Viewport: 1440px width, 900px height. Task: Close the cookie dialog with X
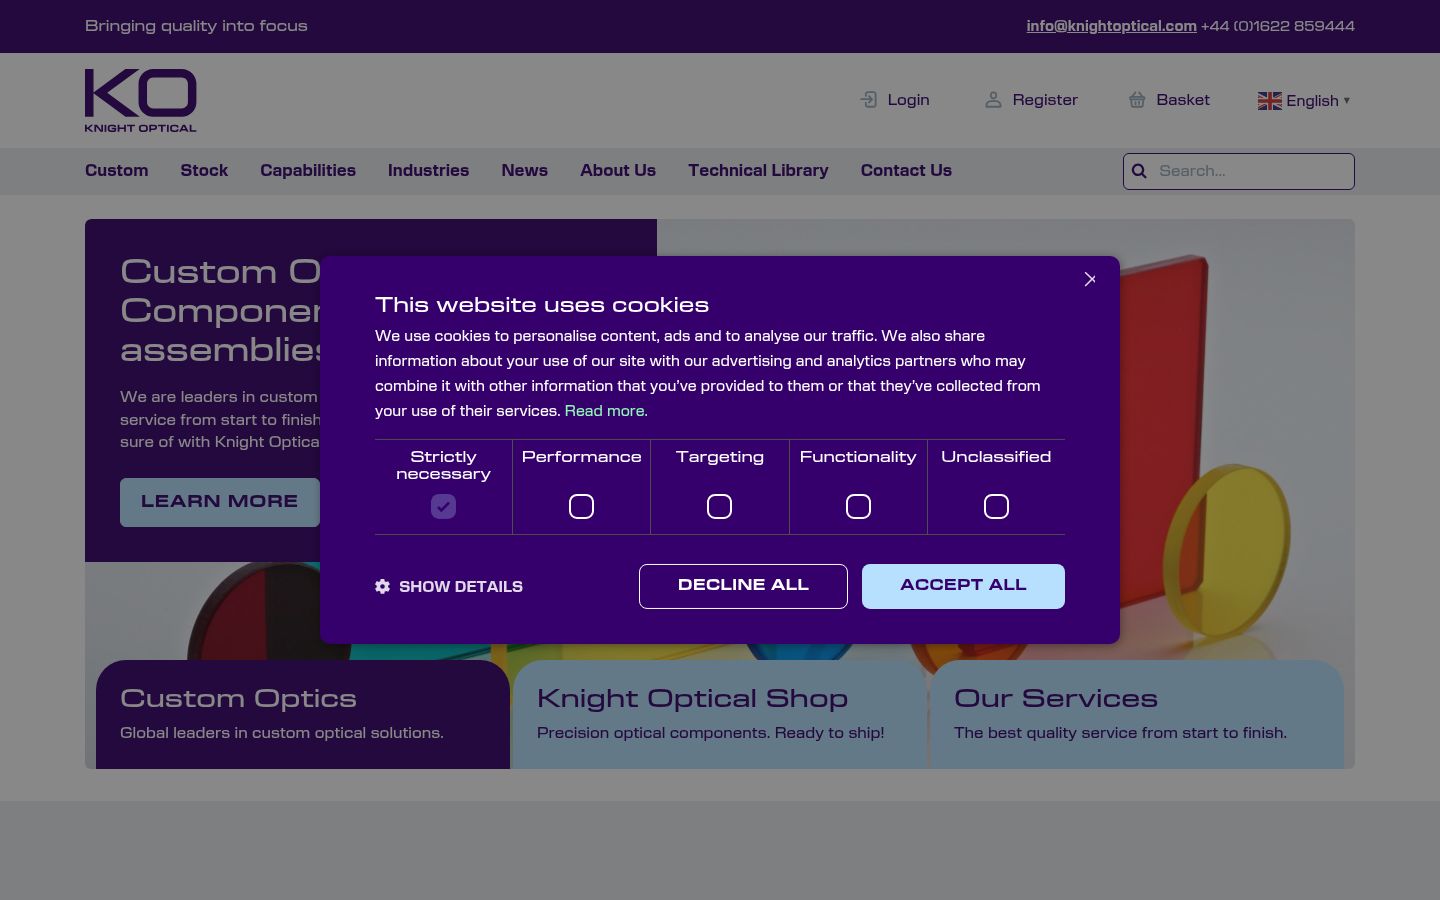[1090, 279]
